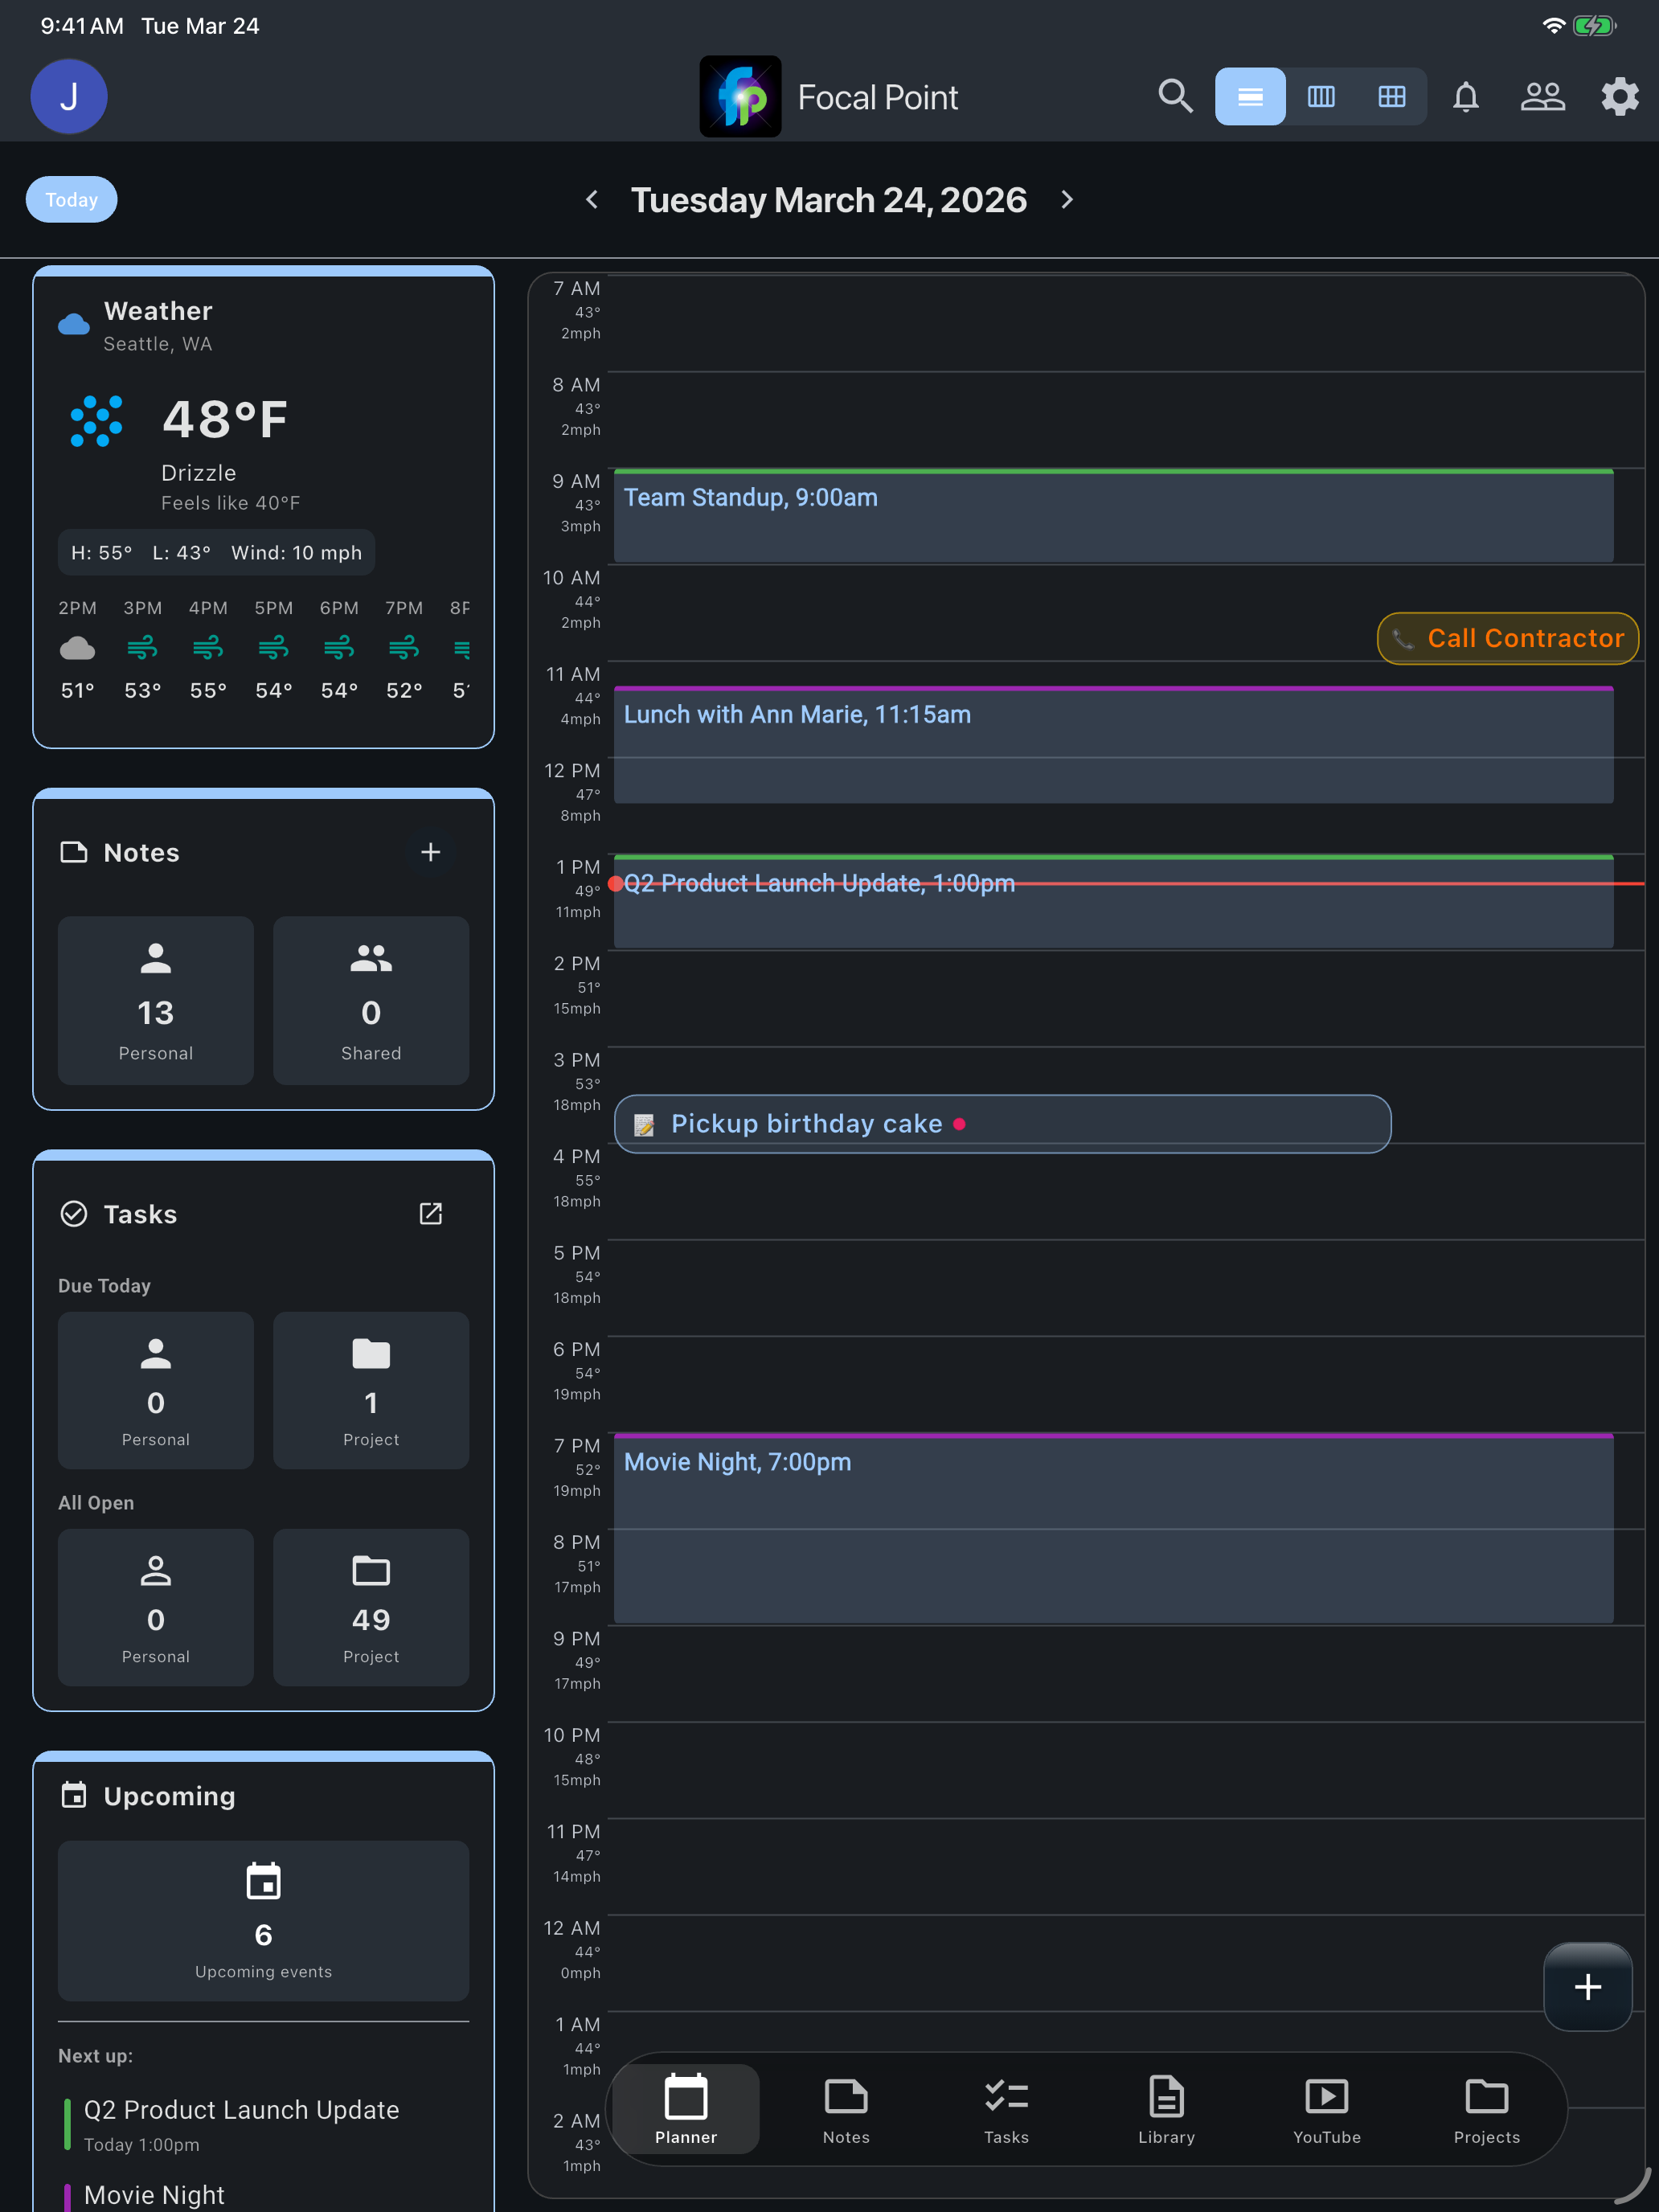
Task: Open the YouTube tab in bottom bar
Action: [x=1326, y=2108]
